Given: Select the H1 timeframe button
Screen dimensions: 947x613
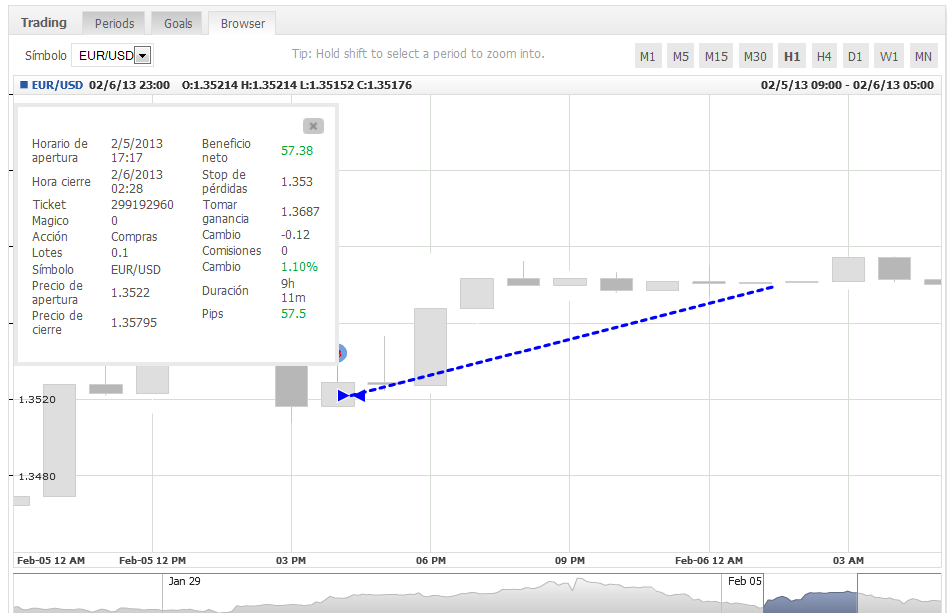Looking at the screenshot, I should point(792,56).
